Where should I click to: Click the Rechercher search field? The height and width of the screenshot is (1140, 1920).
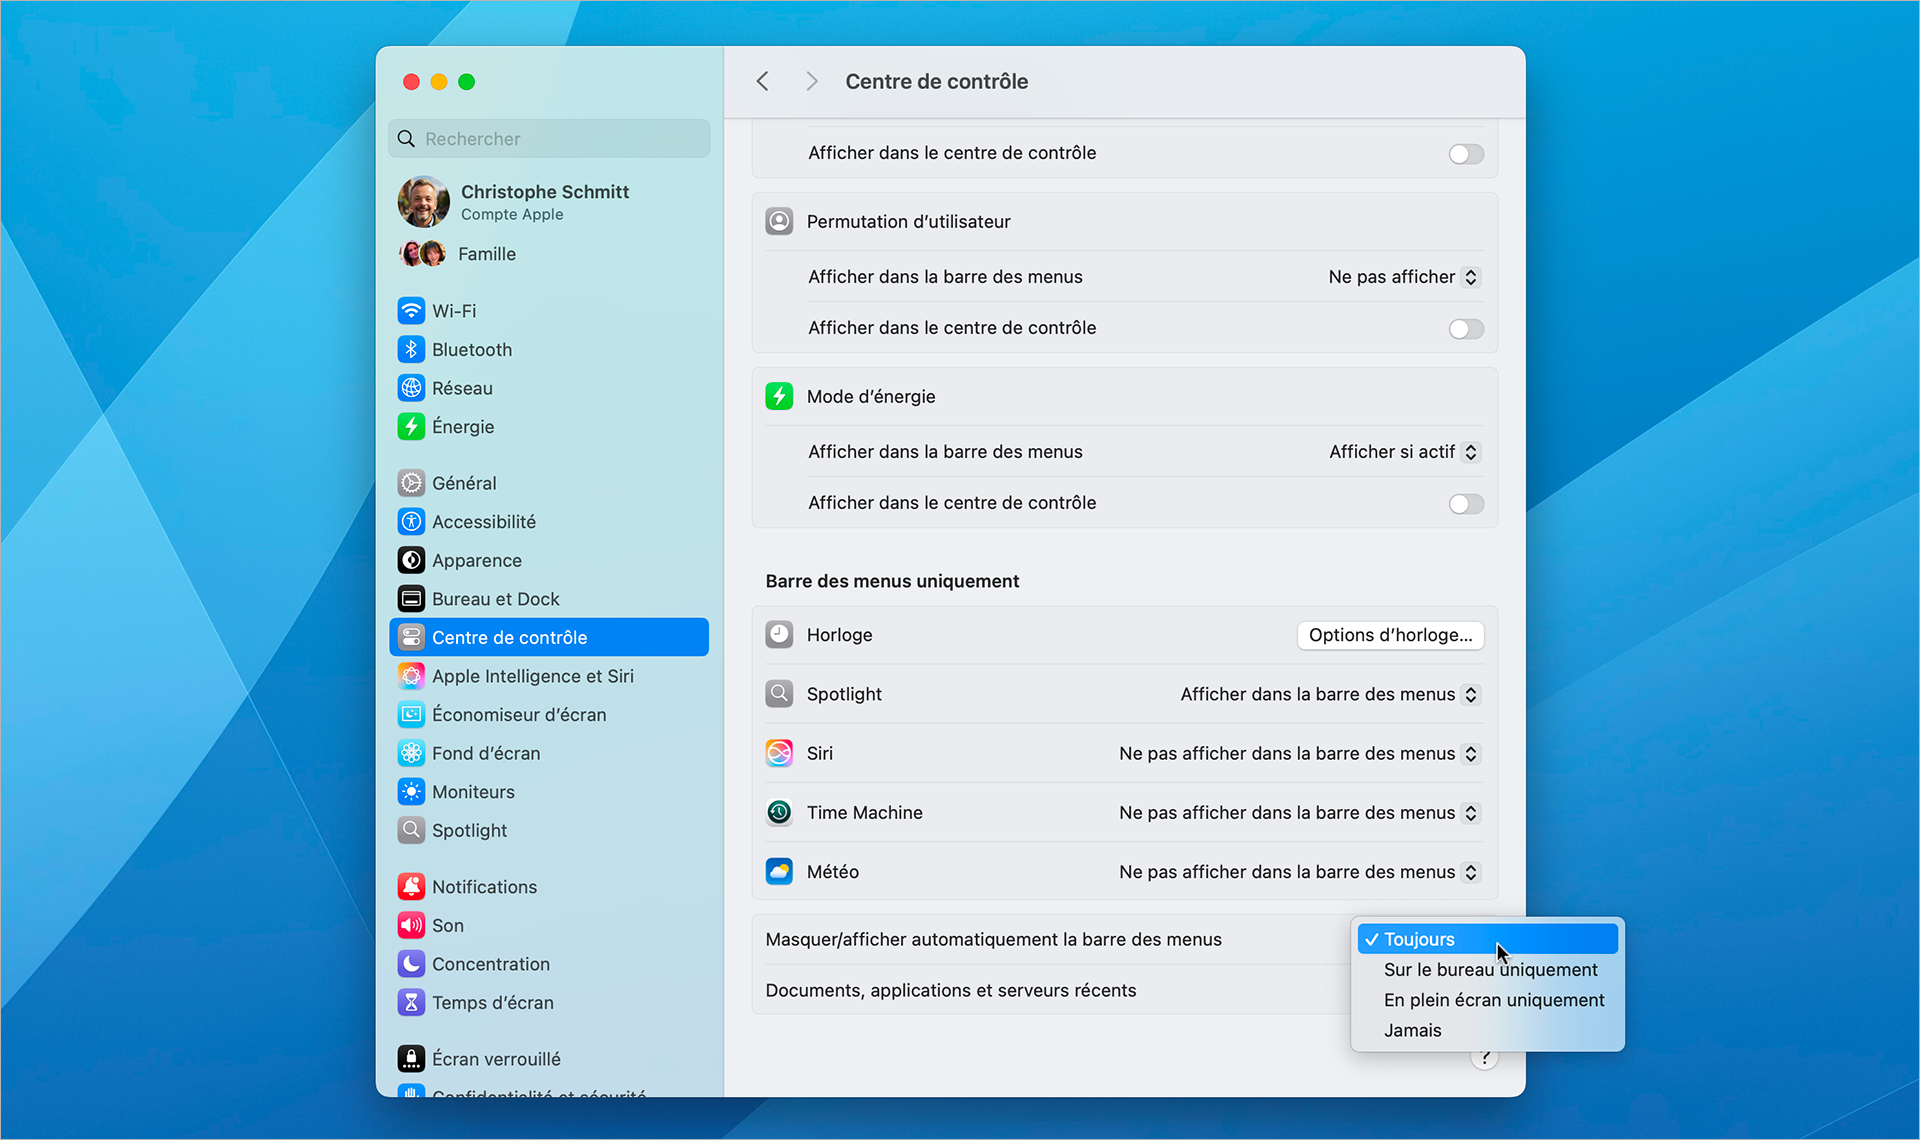click(x=548, y=138)
